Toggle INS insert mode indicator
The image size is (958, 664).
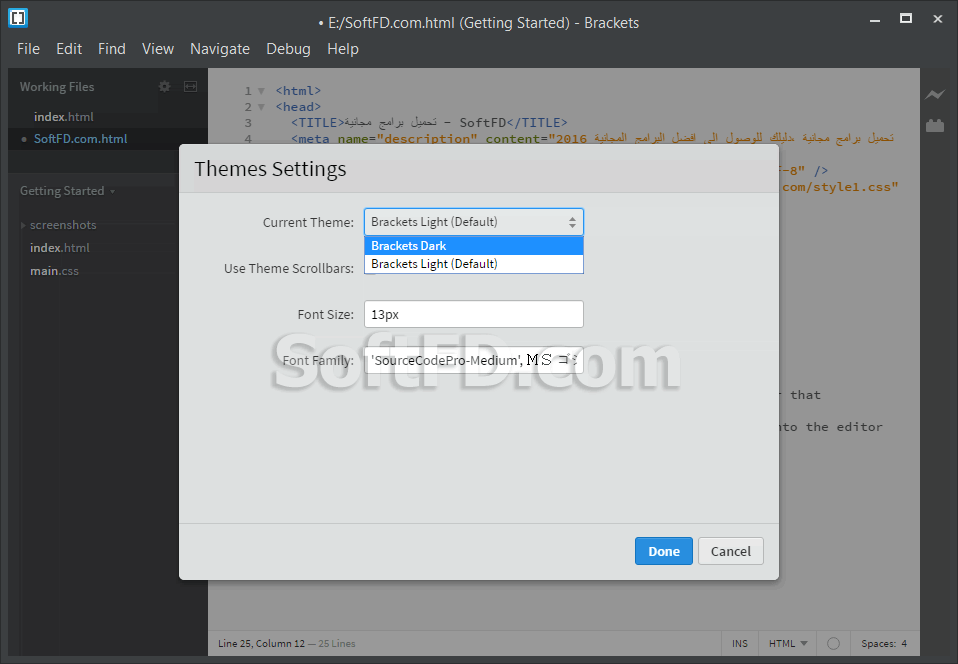pos(740,643)
